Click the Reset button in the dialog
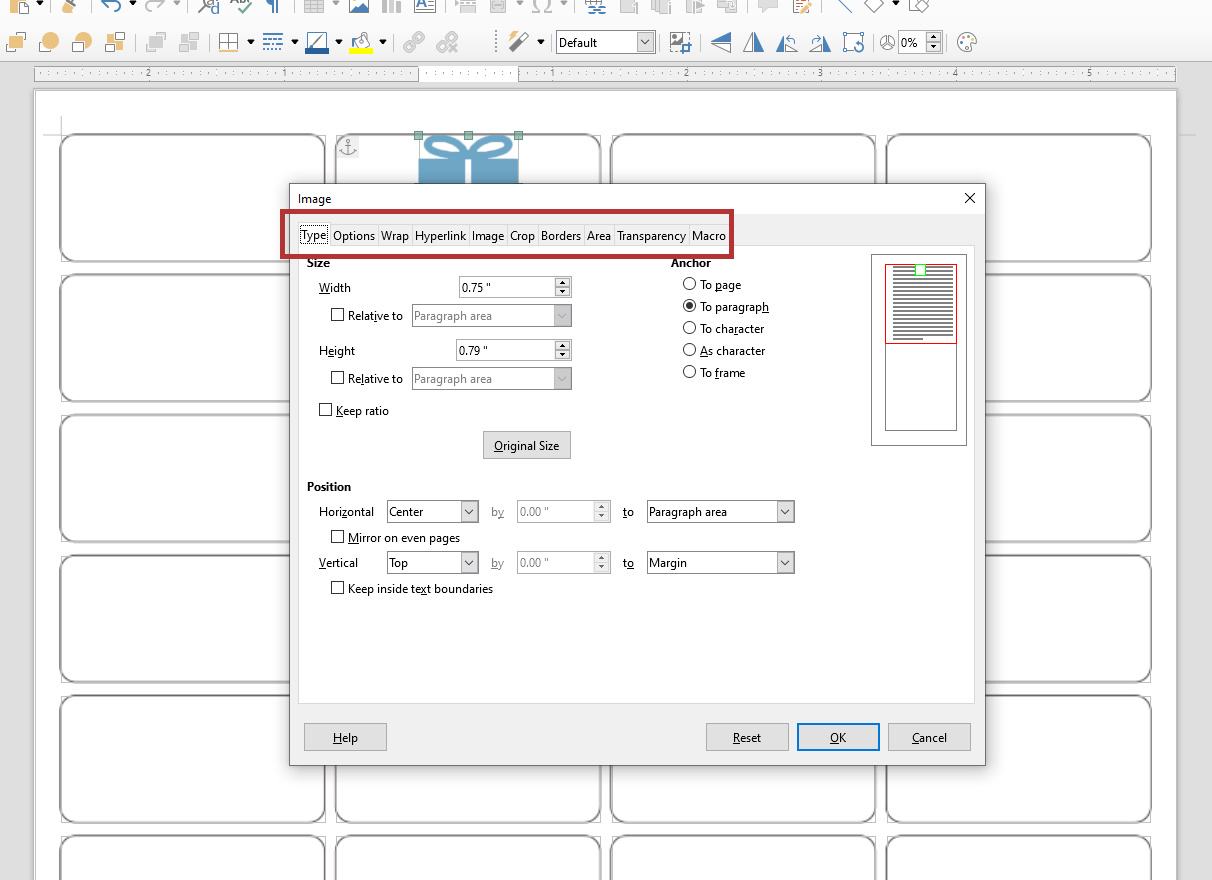Viewport: 1212px width, 880px height. [747, 737]
